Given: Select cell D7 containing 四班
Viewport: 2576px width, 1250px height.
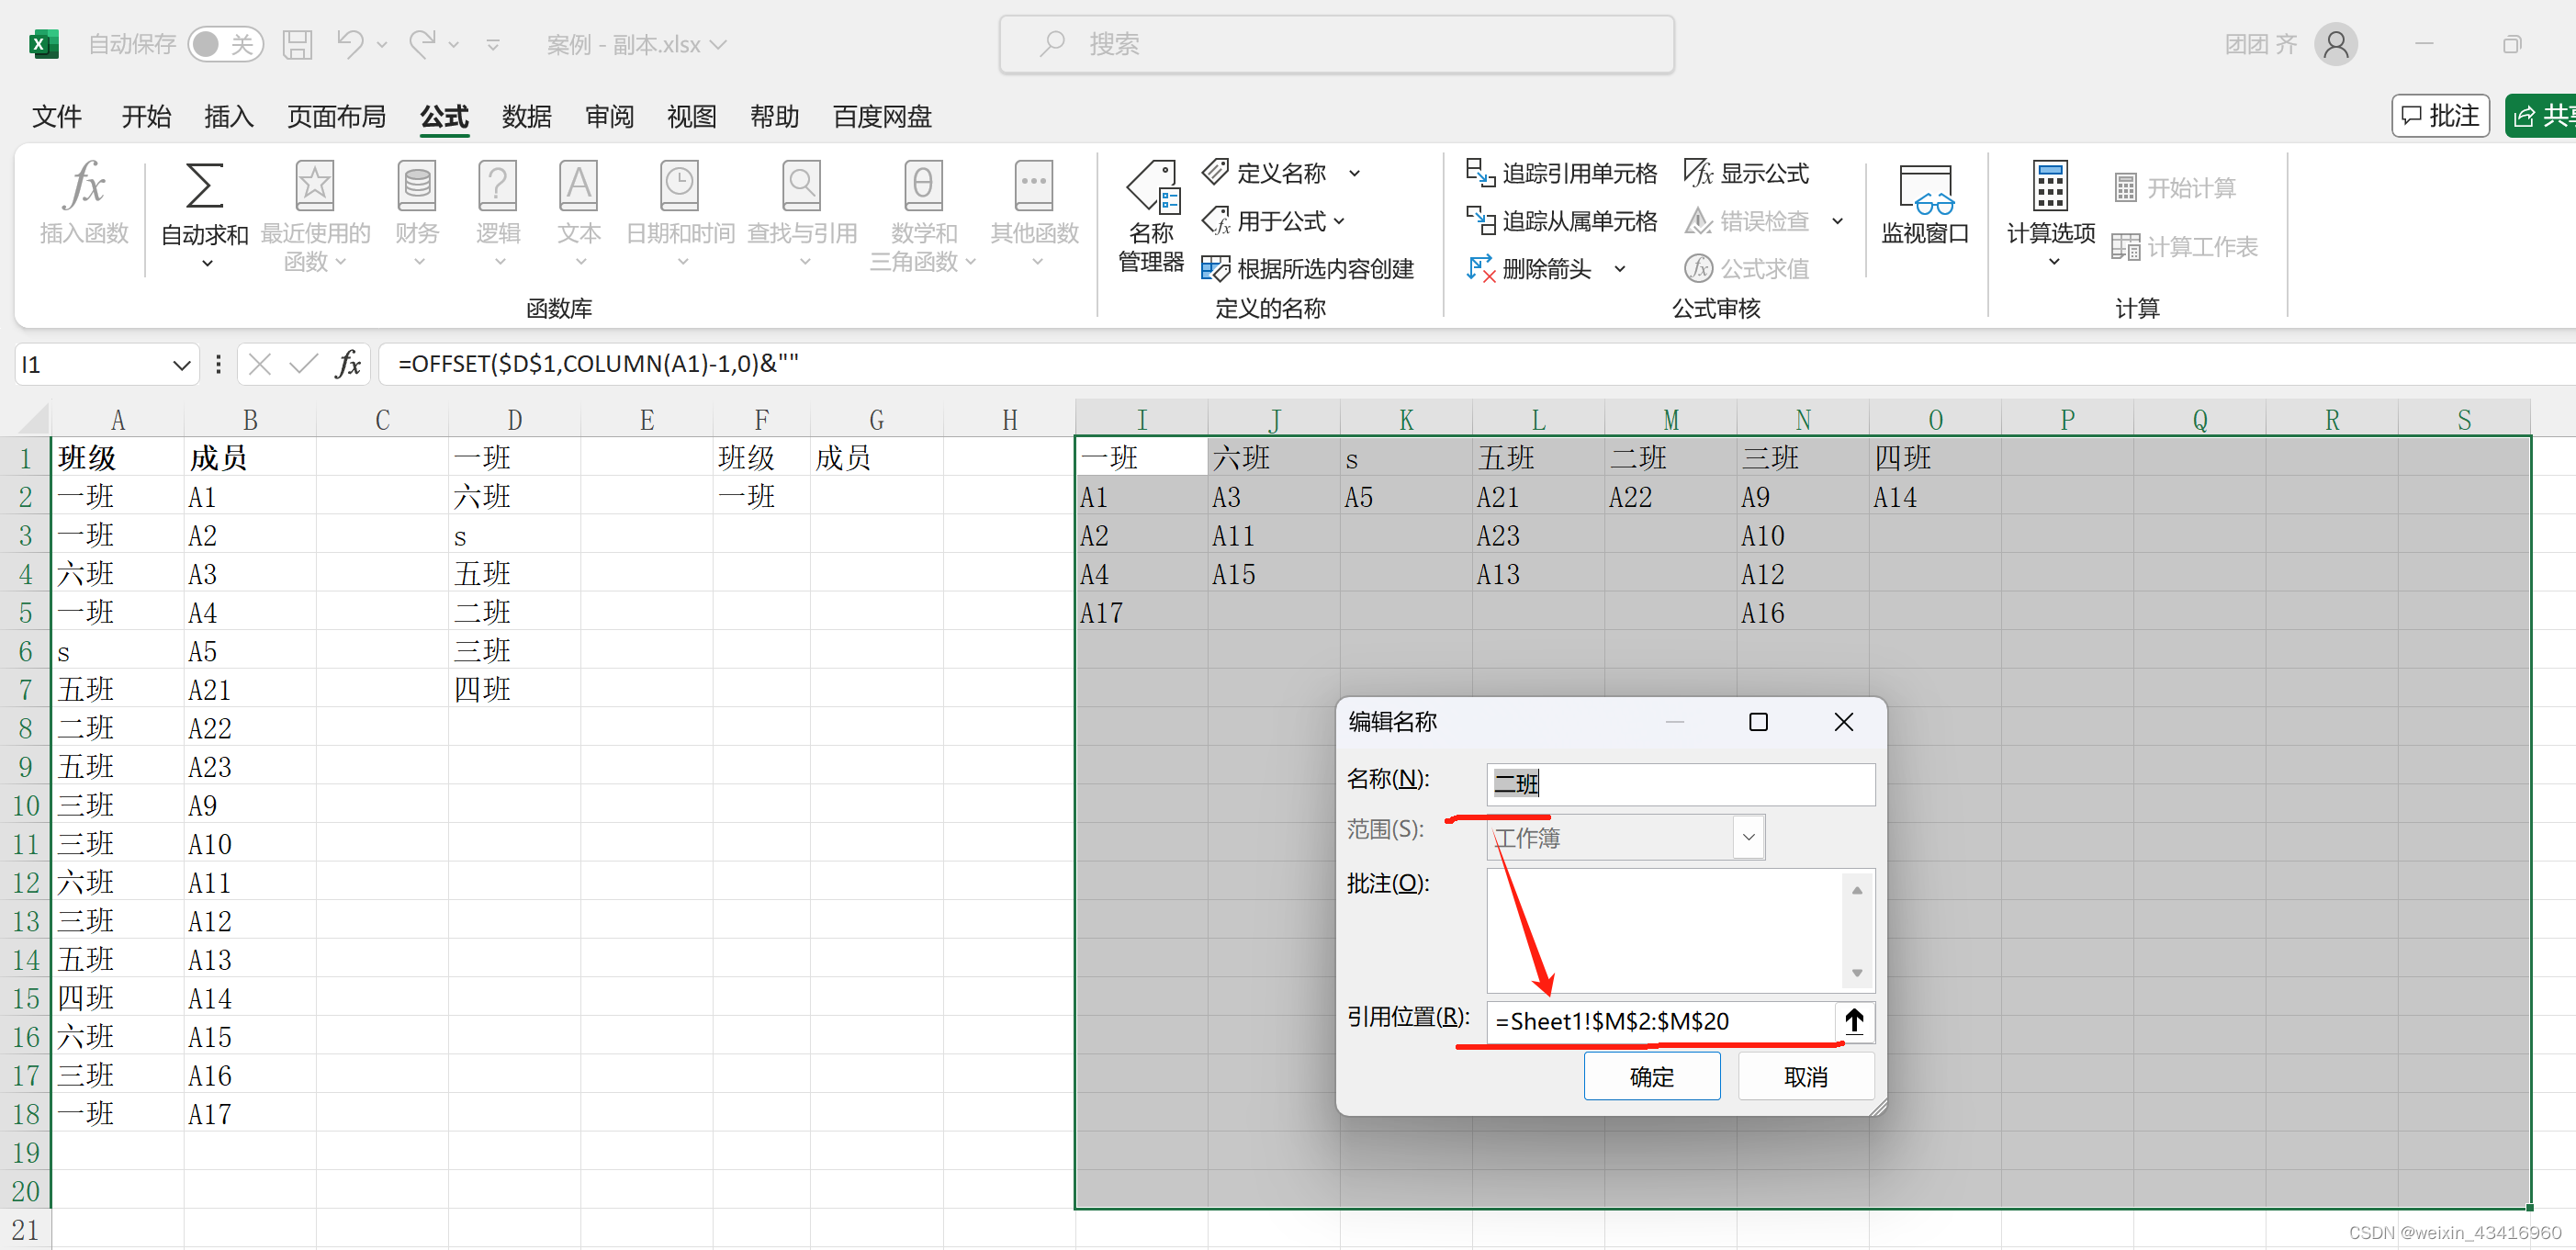Looking at the screenshot, I should (x=514, y=689).
